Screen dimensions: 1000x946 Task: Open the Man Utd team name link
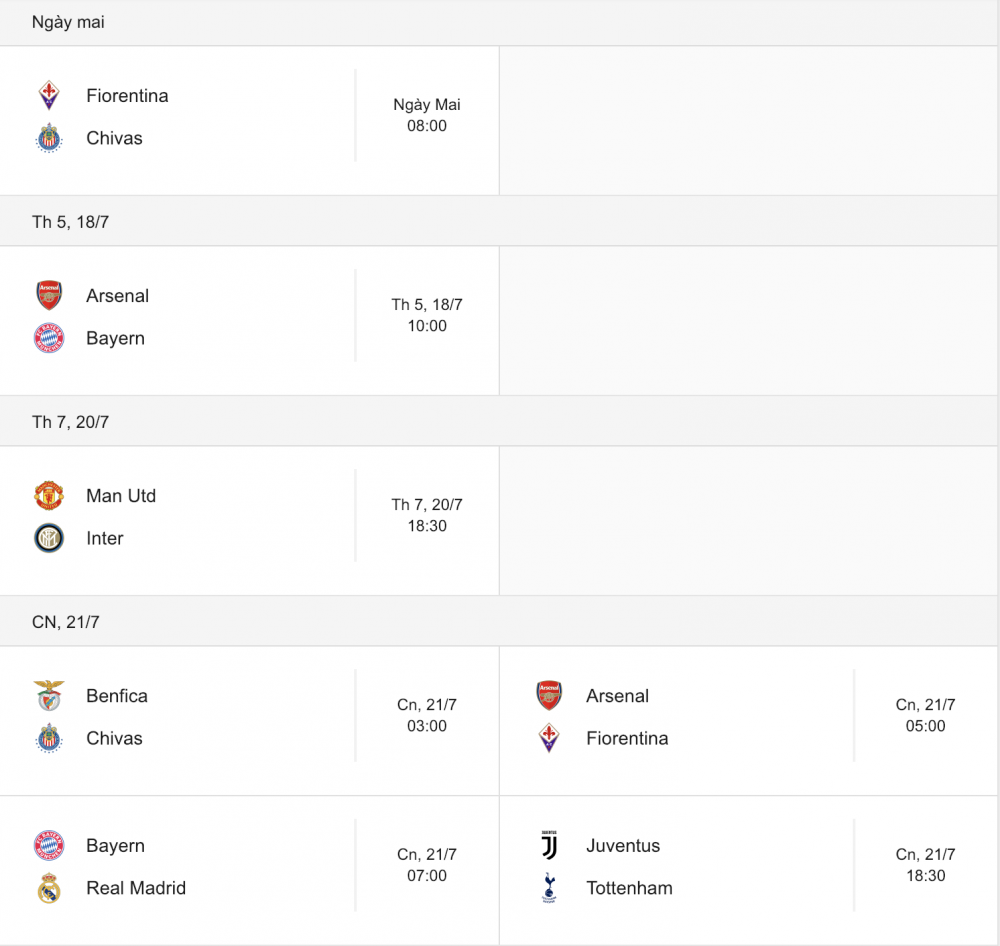121,496
